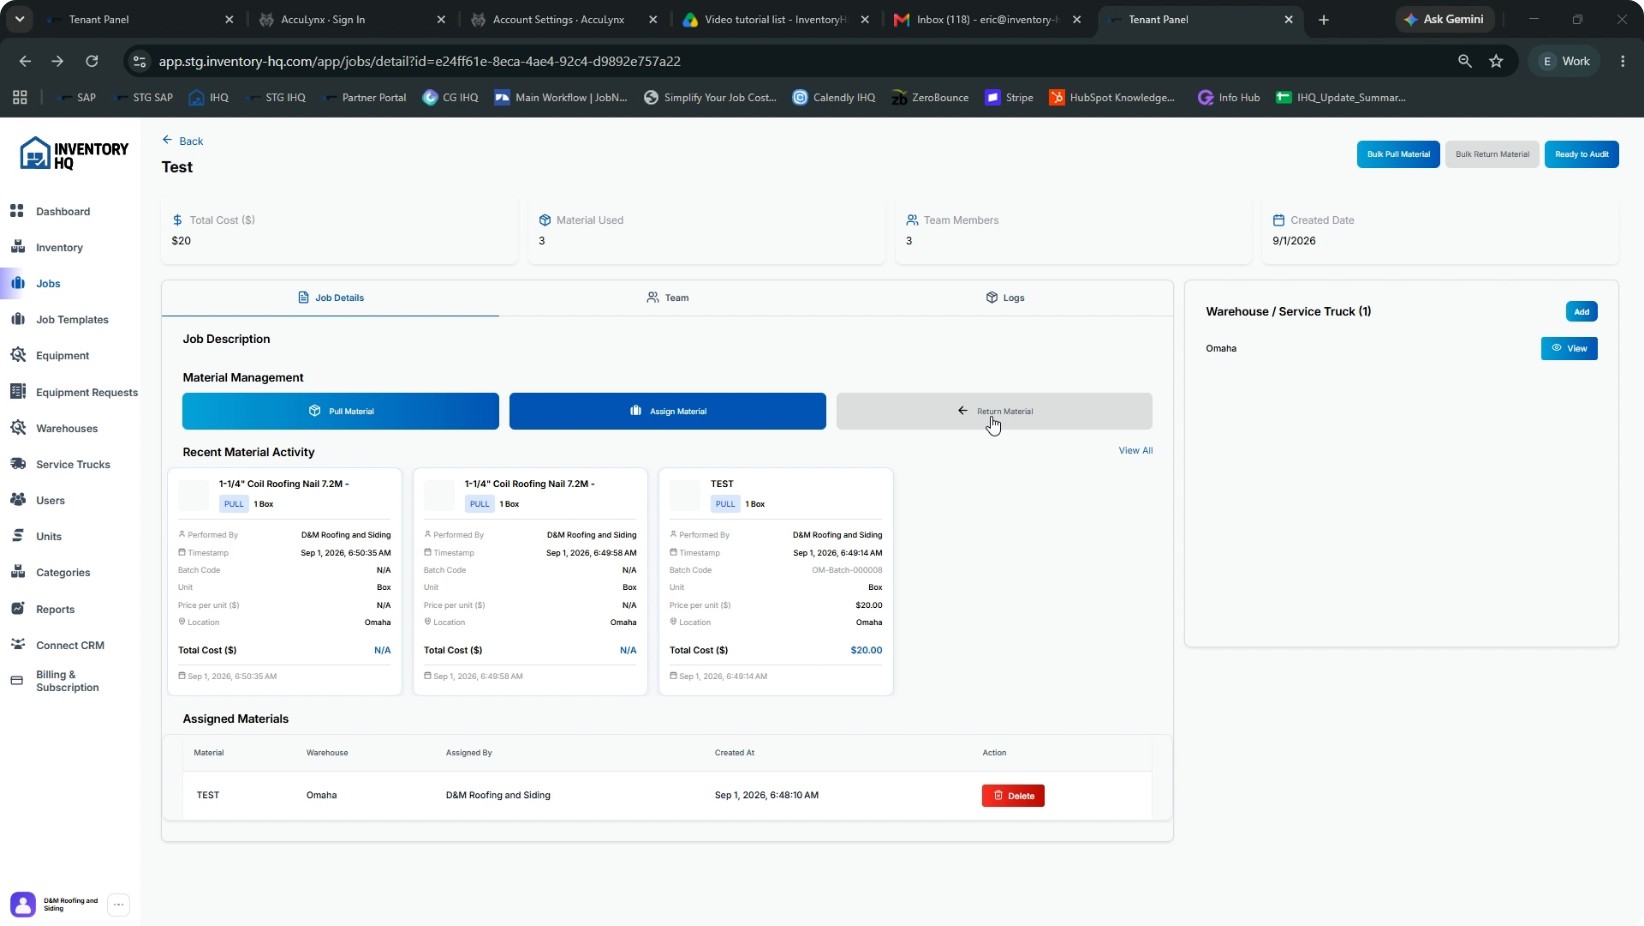
Task: Click the Return Material button
Action: click(x=994, y=411)
